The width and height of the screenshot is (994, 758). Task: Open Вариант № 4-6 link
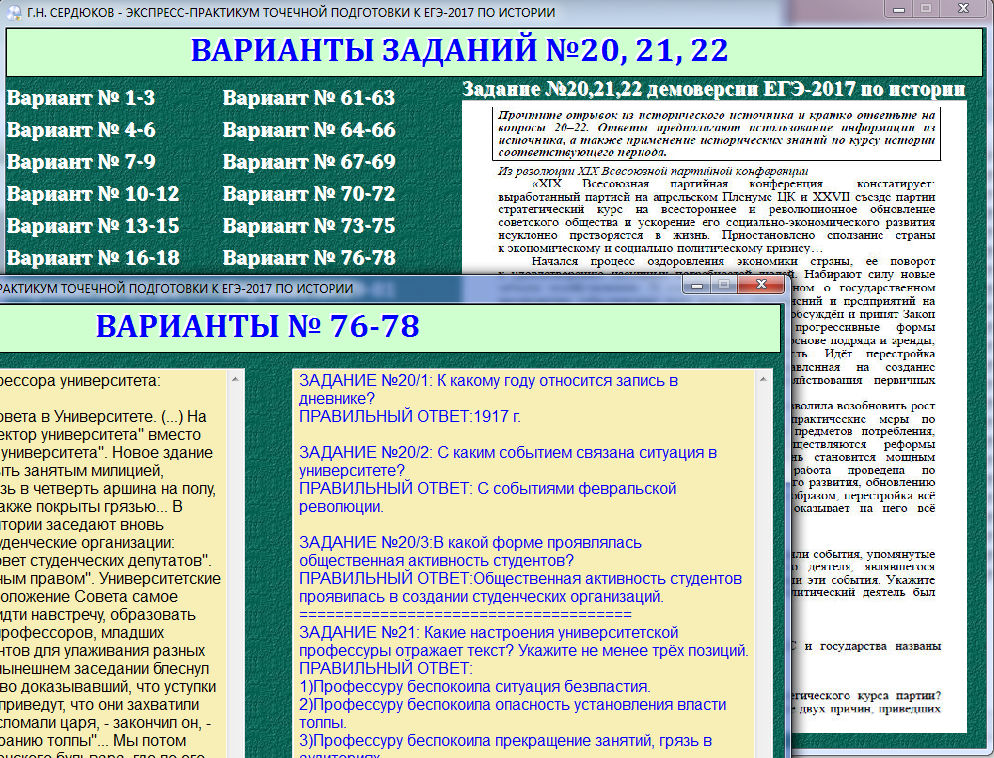pos(81,130)
